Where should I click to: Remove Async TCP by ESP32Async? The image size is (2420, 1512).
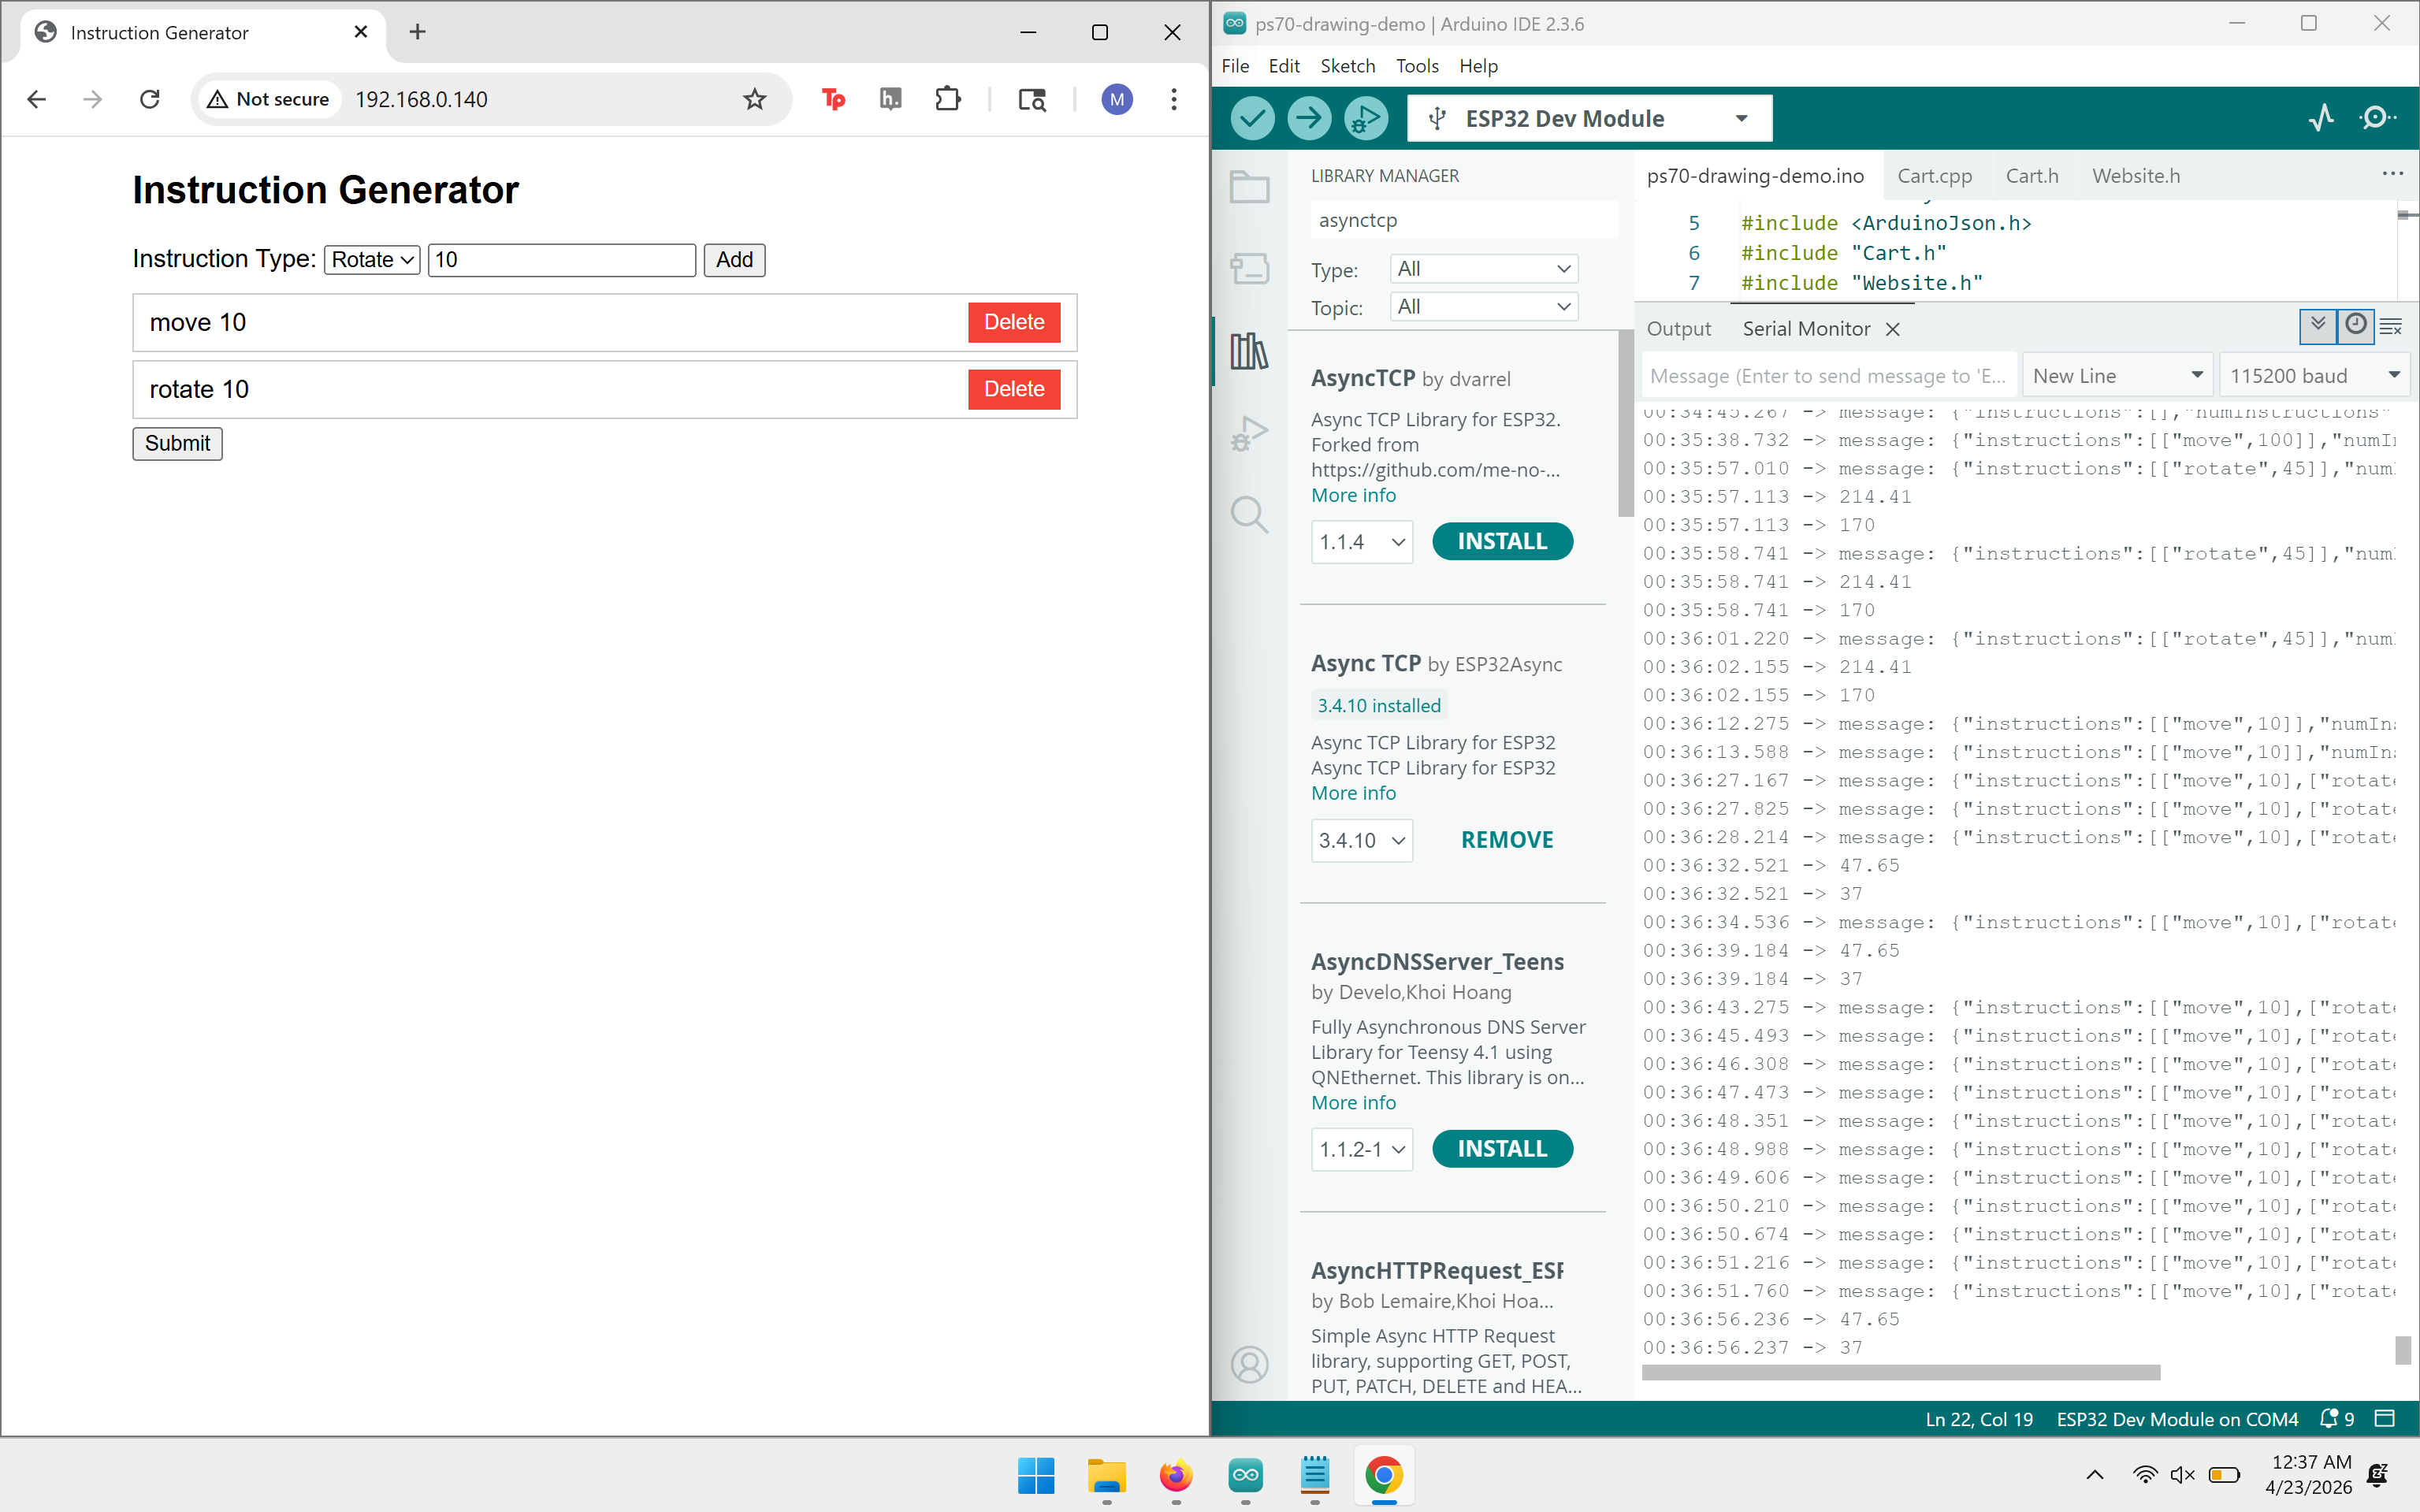click(x=1507, y=840)
